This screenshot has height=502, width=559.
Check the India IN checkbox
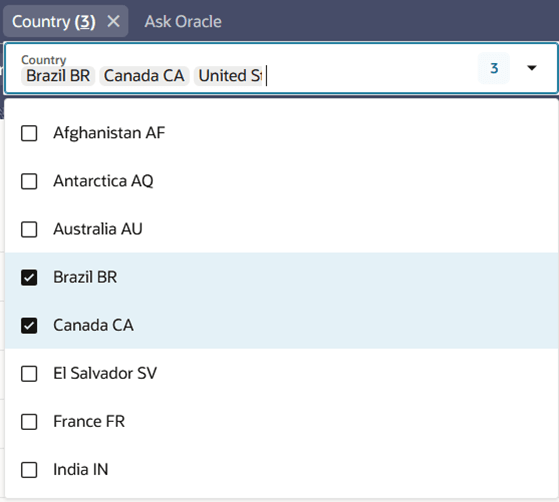point(29,470)
